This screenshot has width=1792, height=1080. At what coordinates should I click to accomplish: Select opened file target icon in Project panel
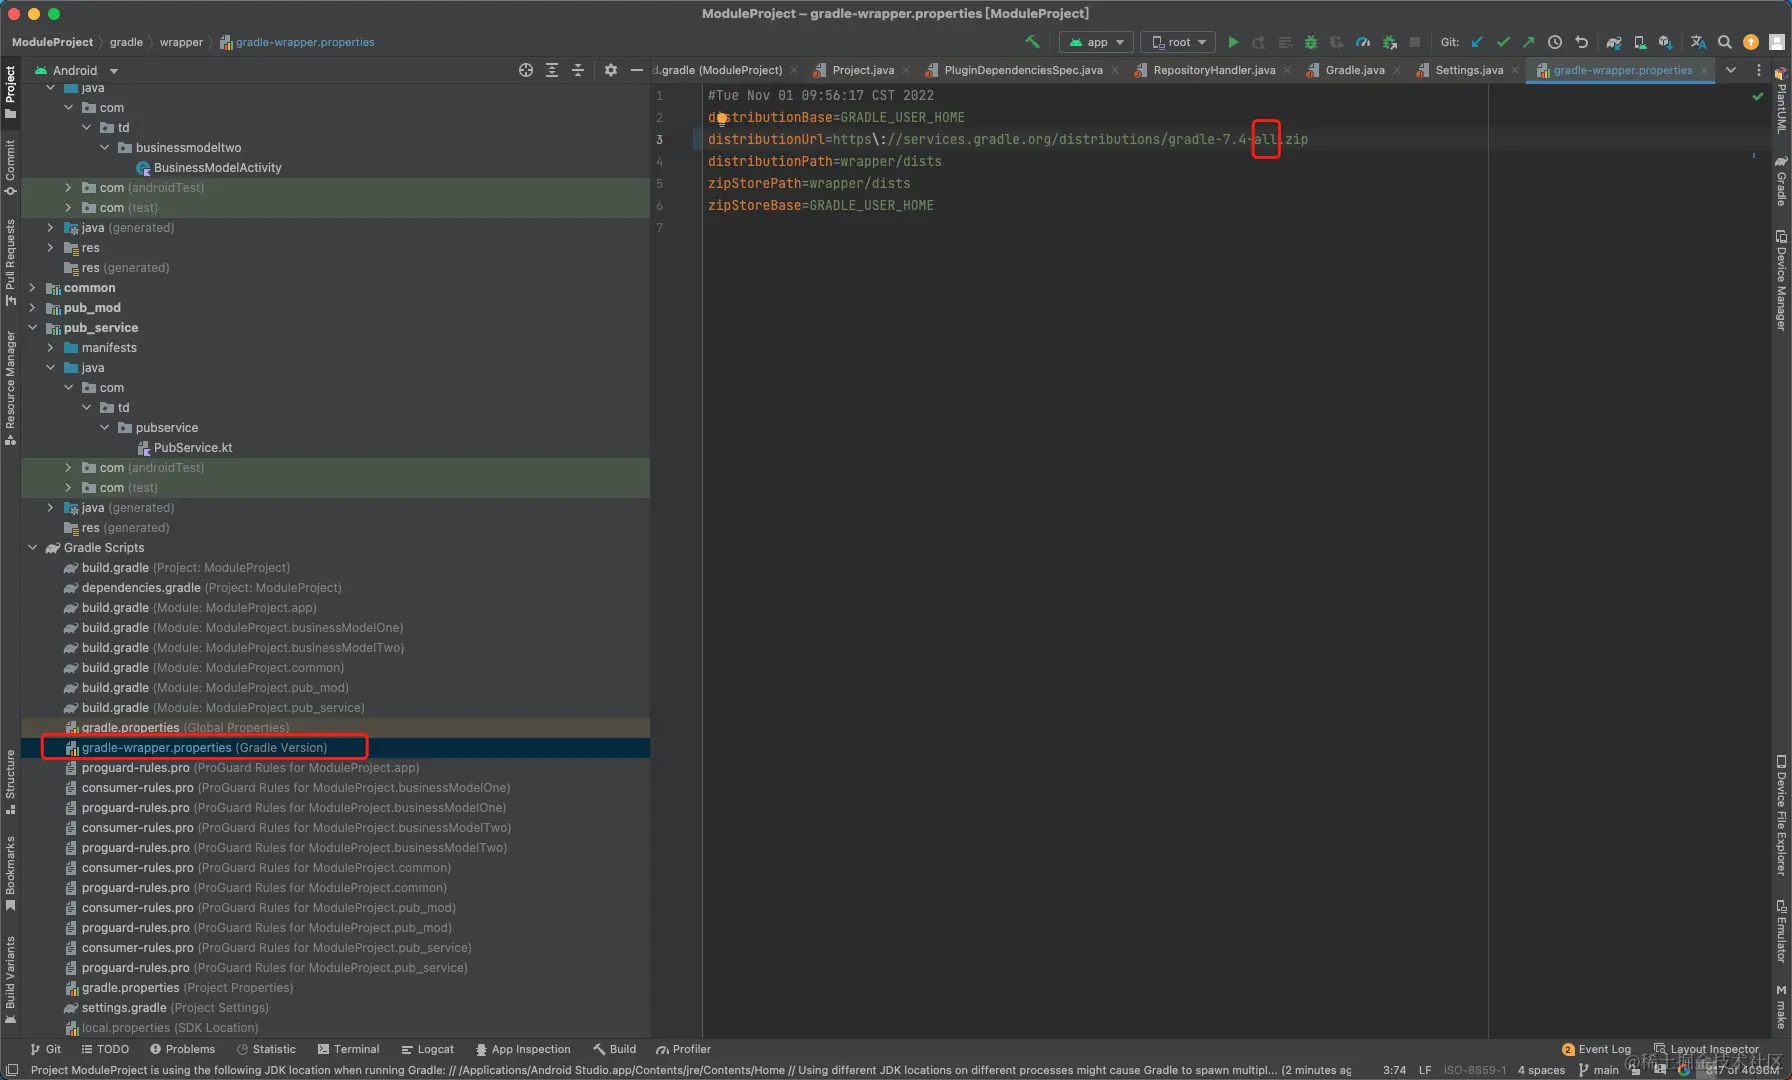coord(526,70)
